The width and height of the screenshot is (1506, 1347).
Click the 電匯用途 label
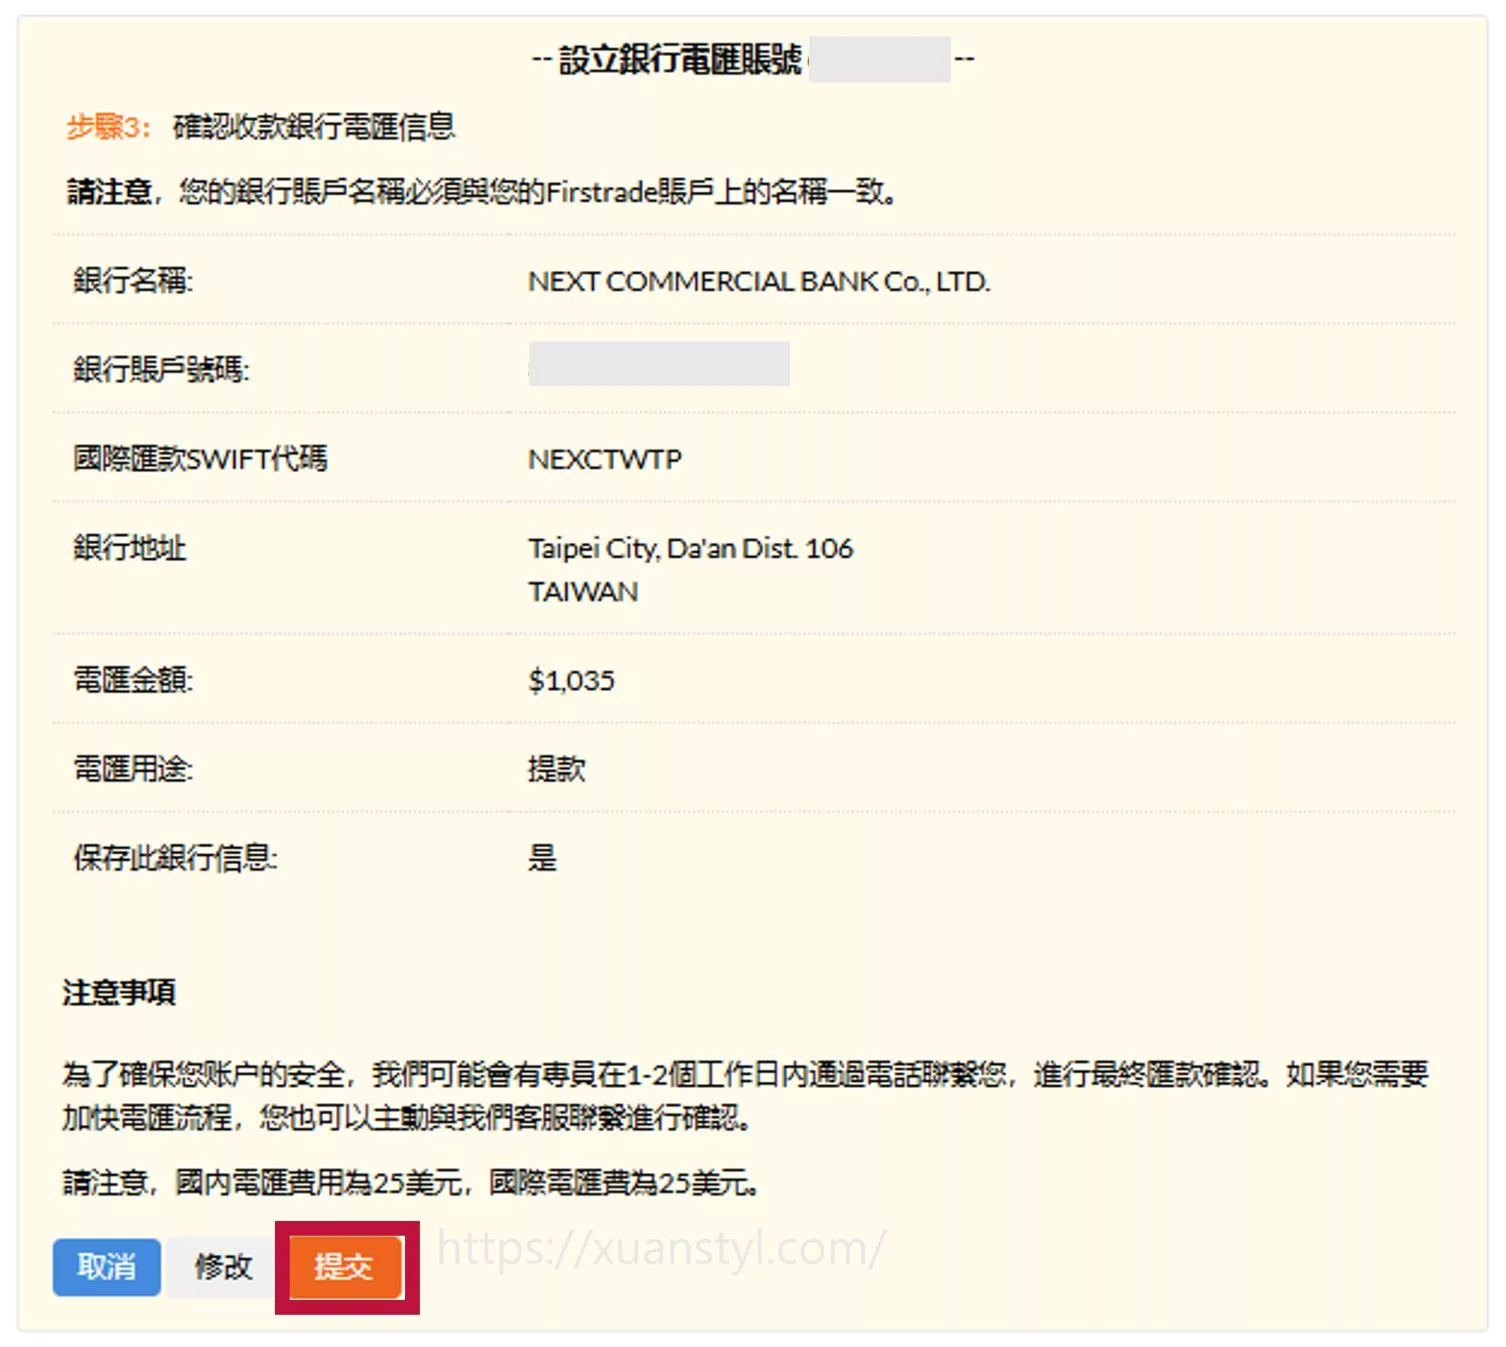pyautogui.click(x=133, y=769)
